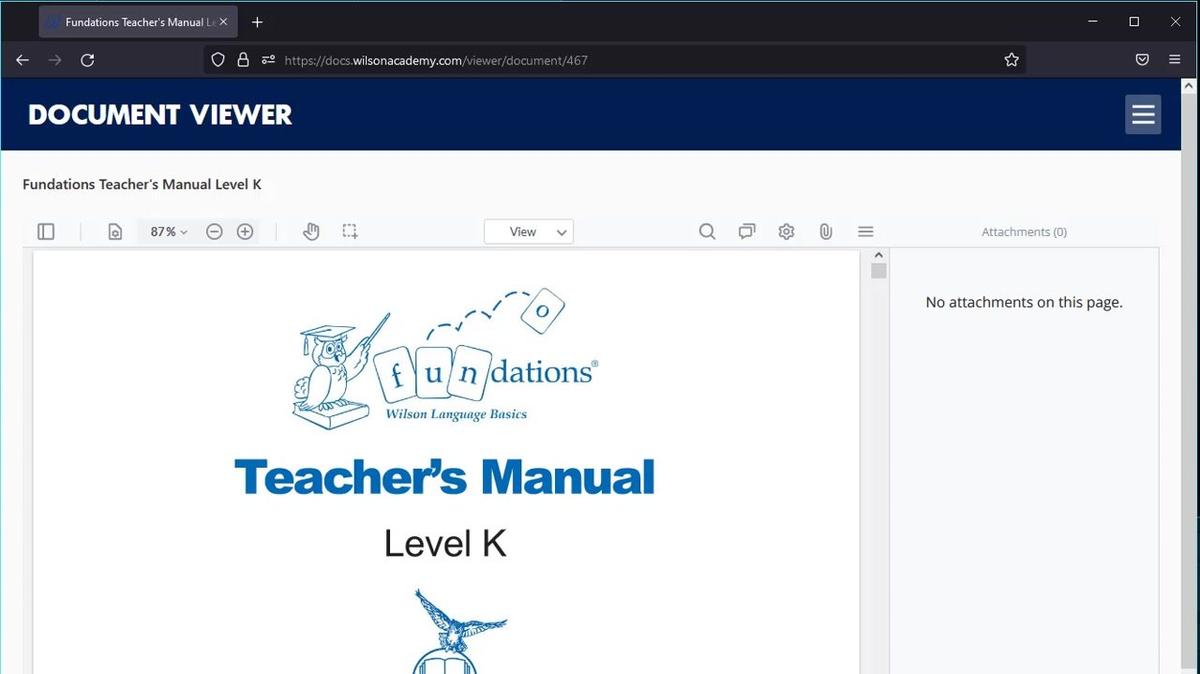Click the Fundations Teacher's Manual Level K title
1200x674 pixels.
(142, 184)
